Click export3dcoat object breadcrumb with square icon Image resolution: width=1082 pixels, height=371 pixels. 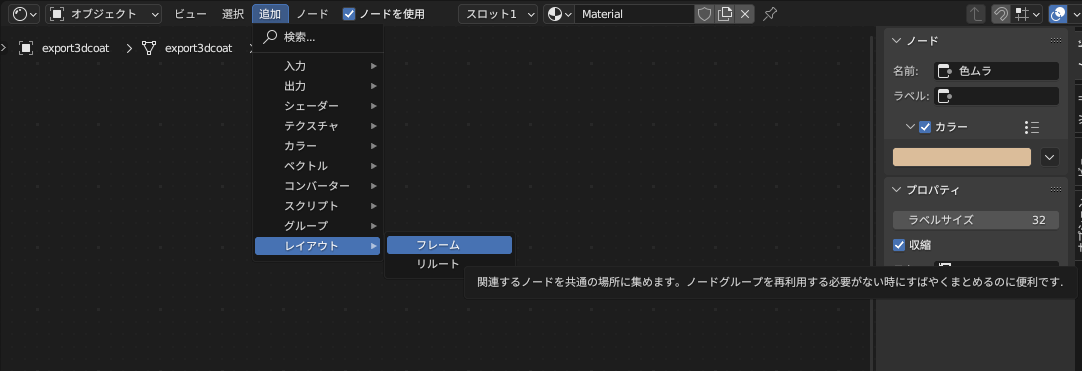pos(64,48)
